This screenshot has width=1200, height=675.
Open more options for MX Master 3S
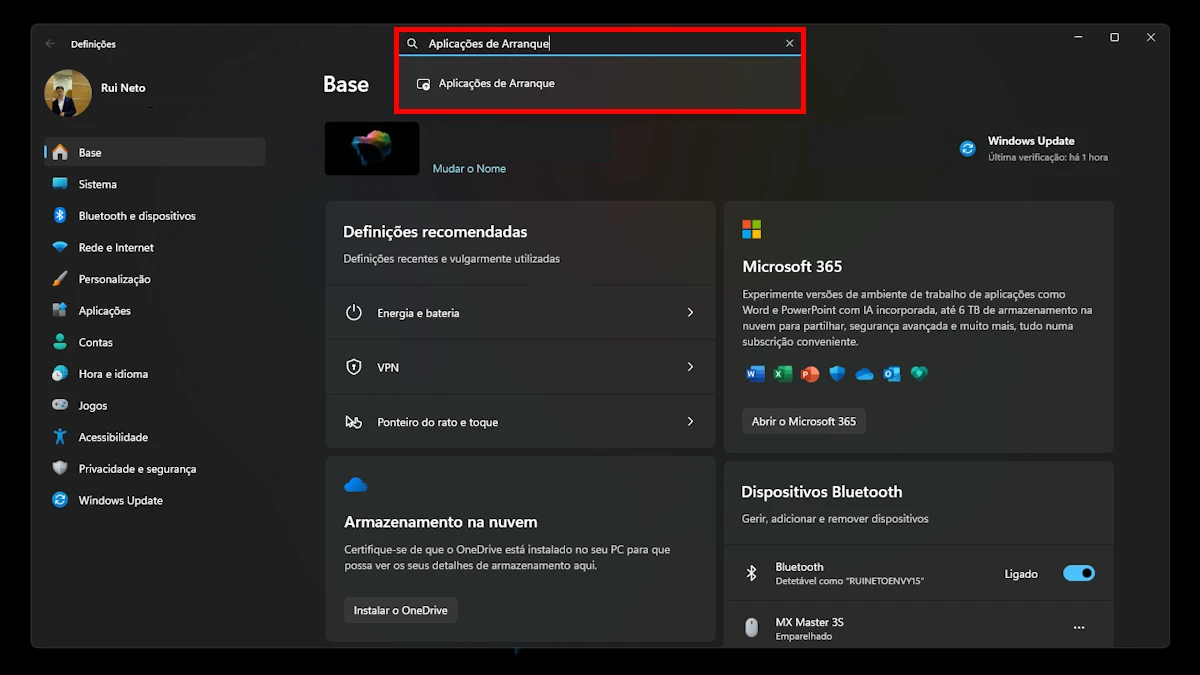tap(1079, 628)
